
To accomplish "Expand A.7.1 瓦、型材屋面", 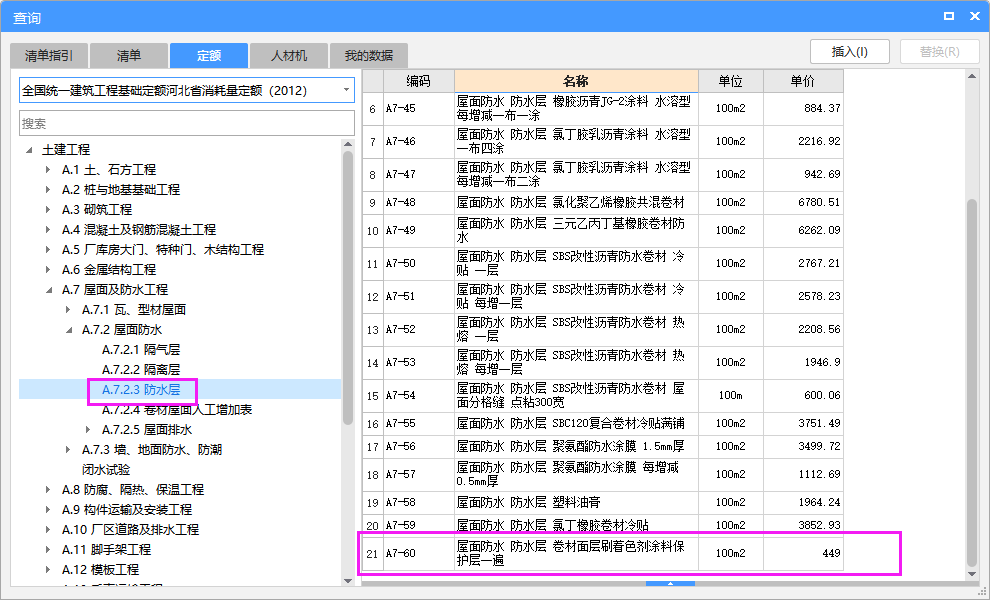I will click(x=69, y=309).
